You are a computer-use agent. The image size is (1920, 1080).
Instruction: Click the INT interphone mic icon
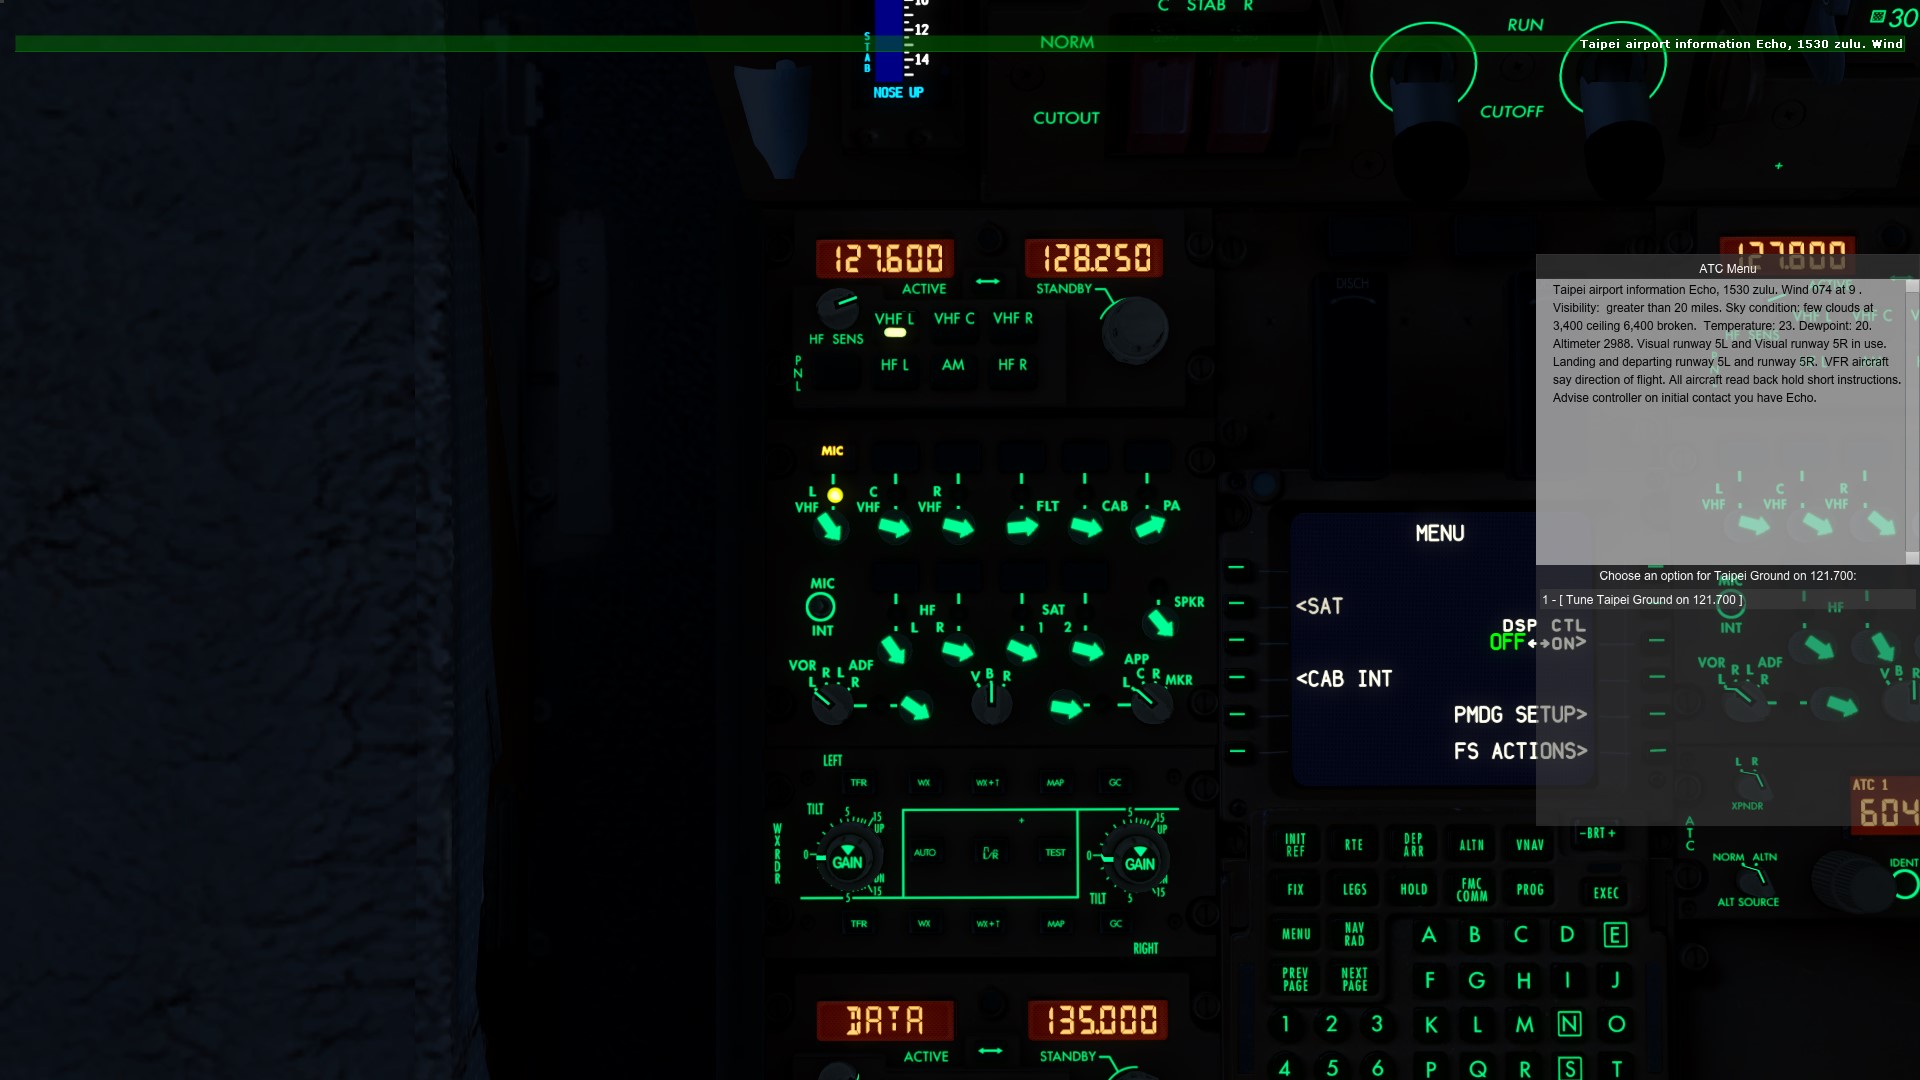tap(819, 605)
